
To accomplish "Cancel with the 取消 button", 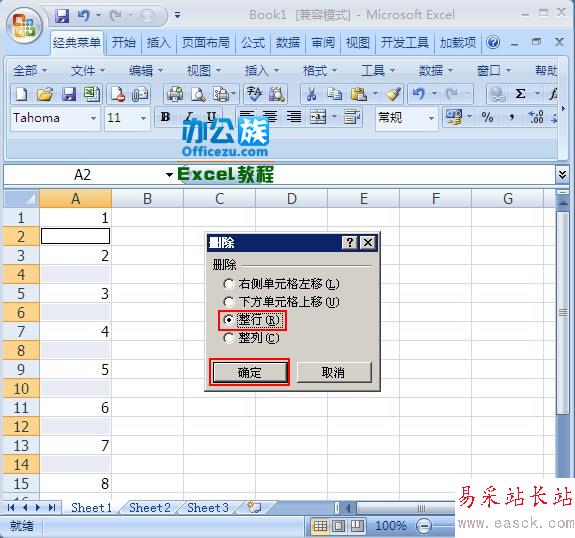I will tap(334, 372).
